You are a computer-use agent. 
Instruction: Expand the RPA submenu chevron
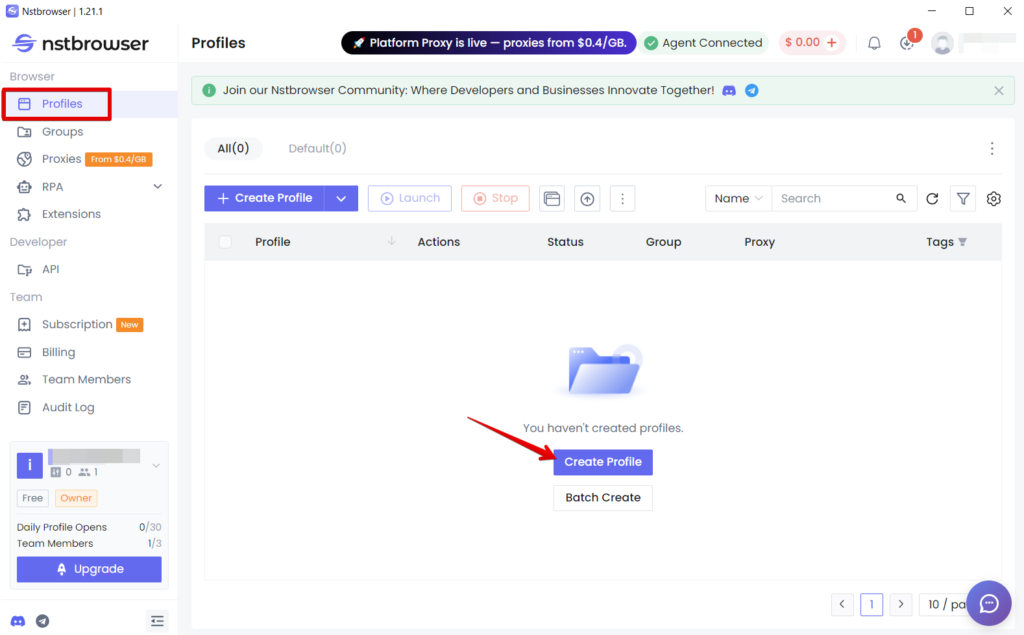[x=157, y=187]
